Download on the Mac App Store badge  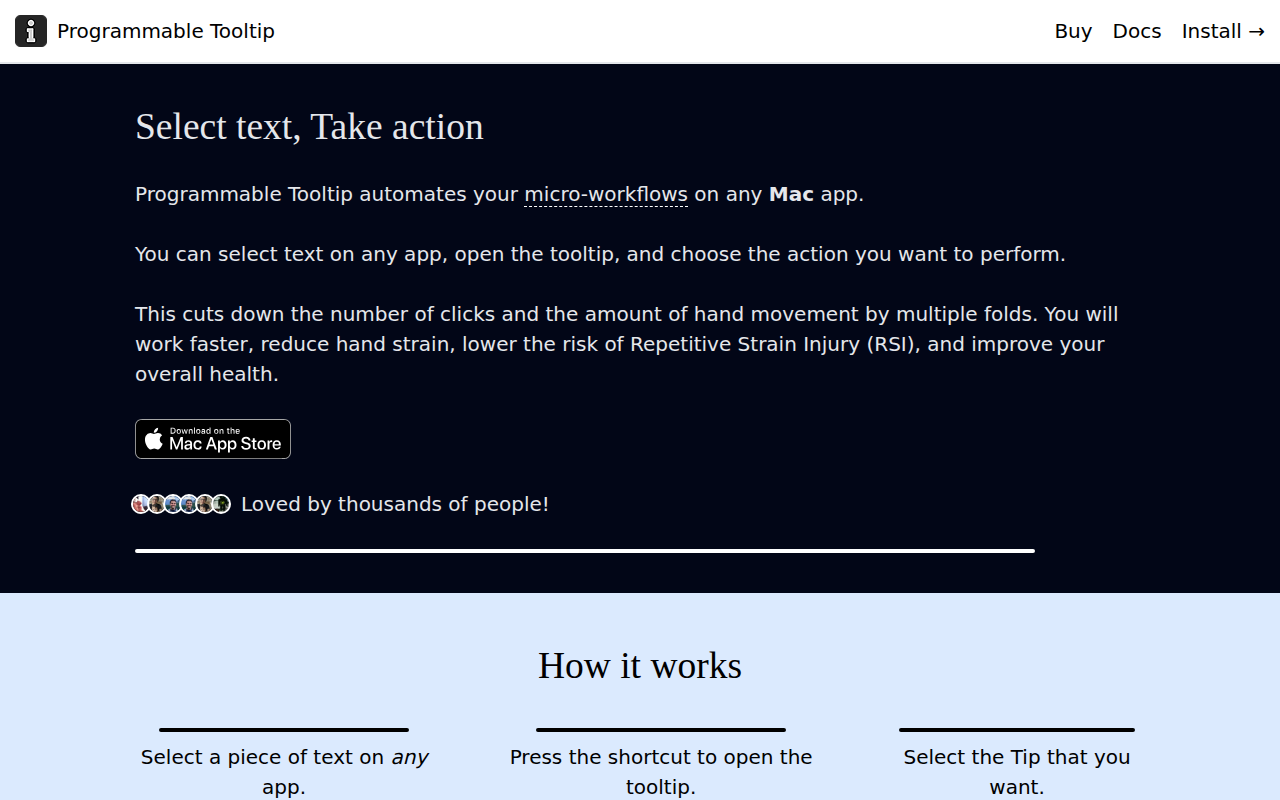(213, 439)
